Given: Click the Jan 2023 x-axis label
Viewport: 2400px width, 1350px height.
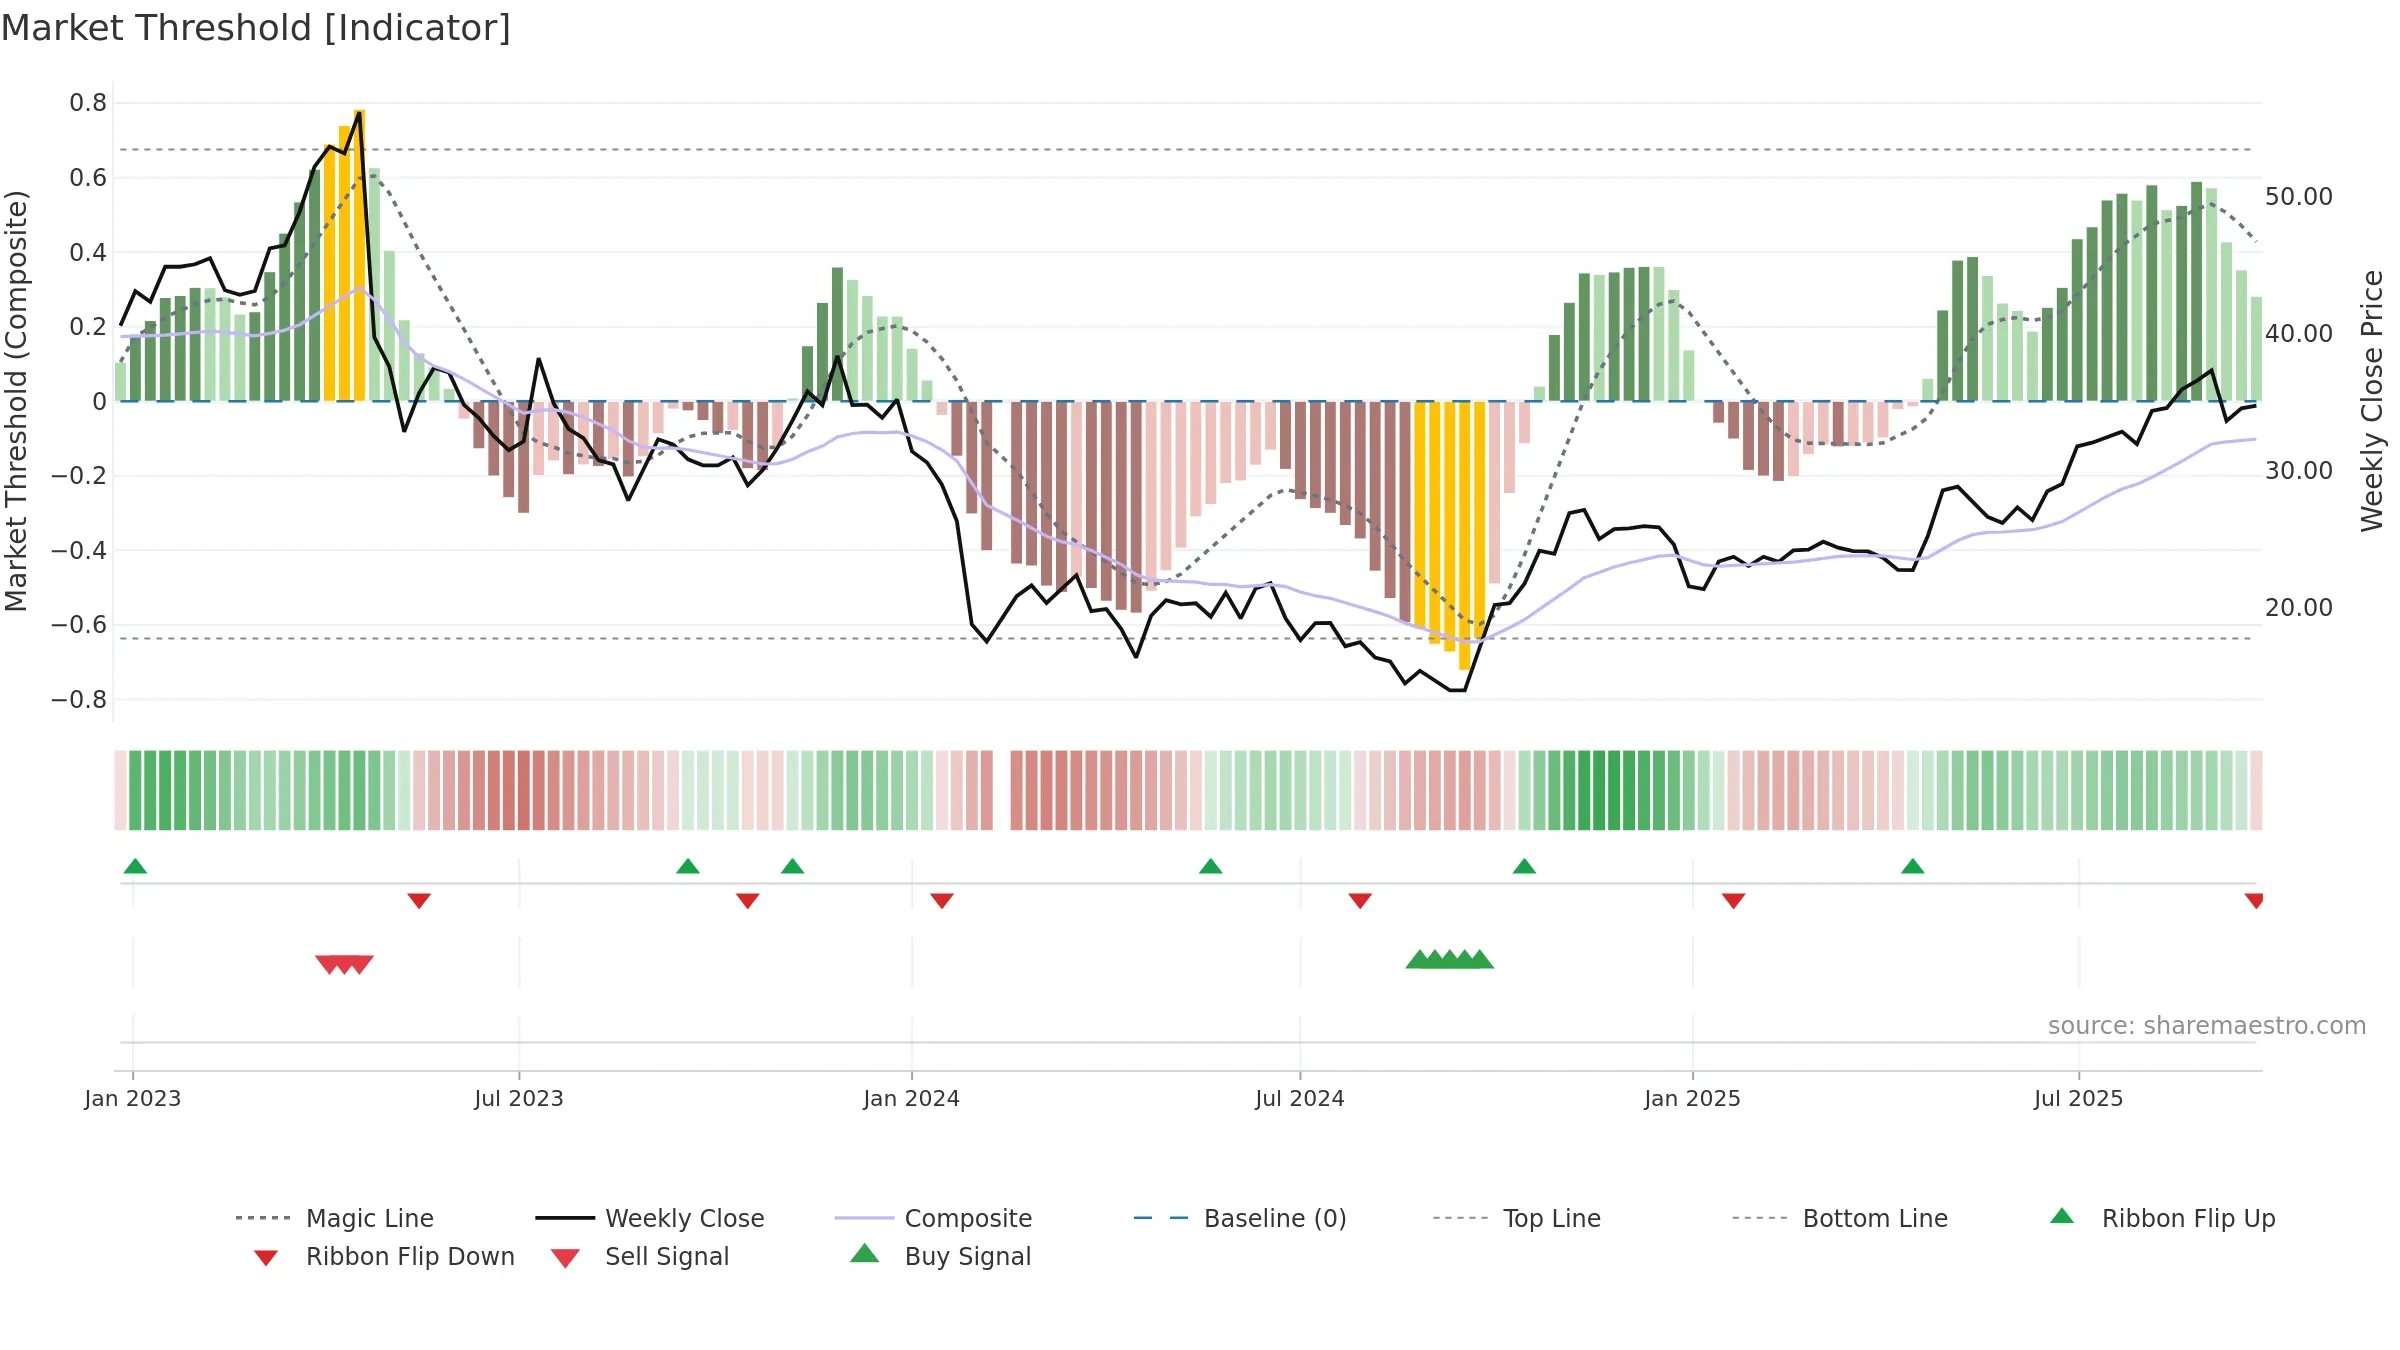Looking at the screenshot, I should click(133, 1099).
